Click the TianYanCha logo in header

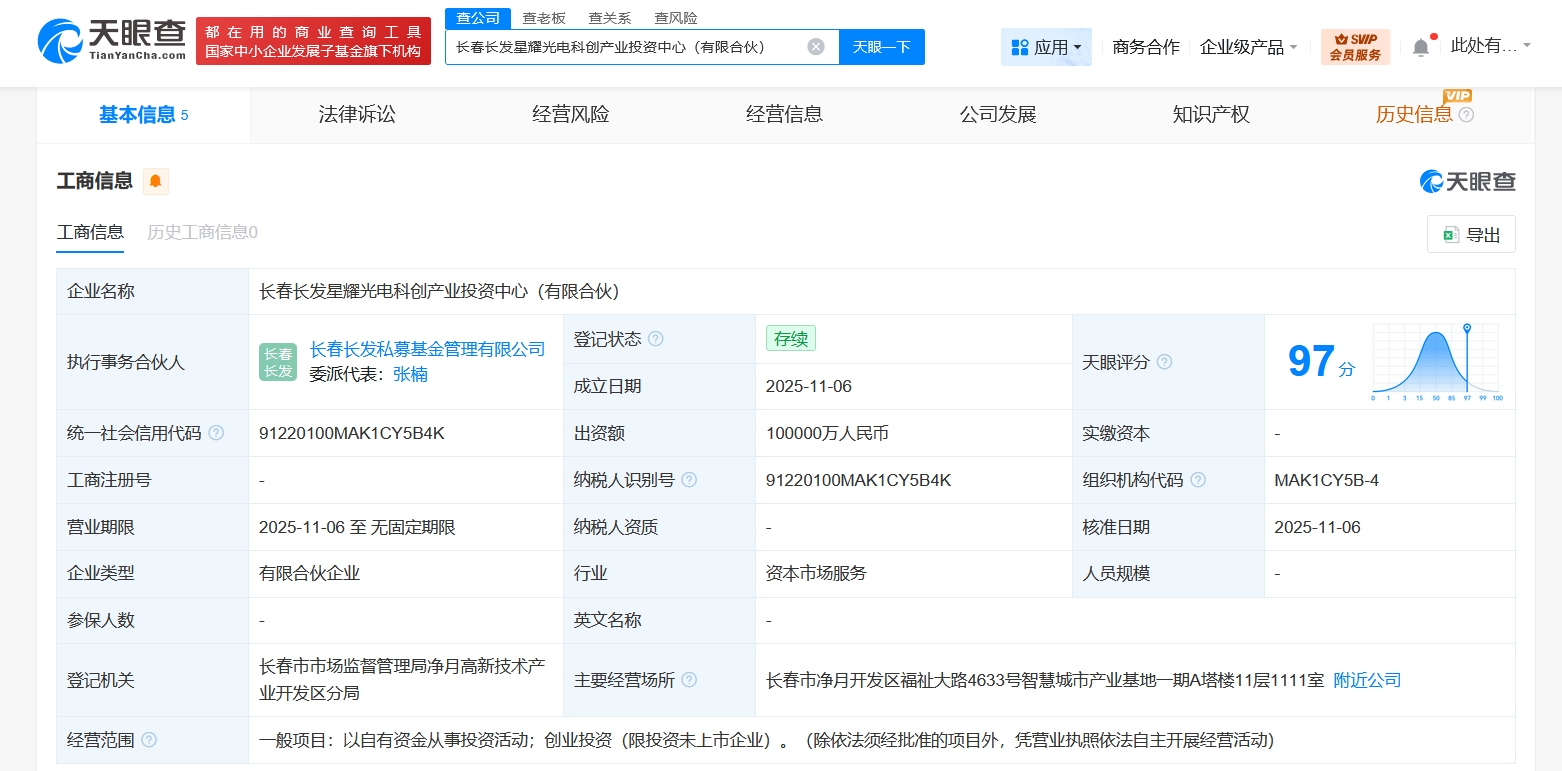[x=112, y=40]
